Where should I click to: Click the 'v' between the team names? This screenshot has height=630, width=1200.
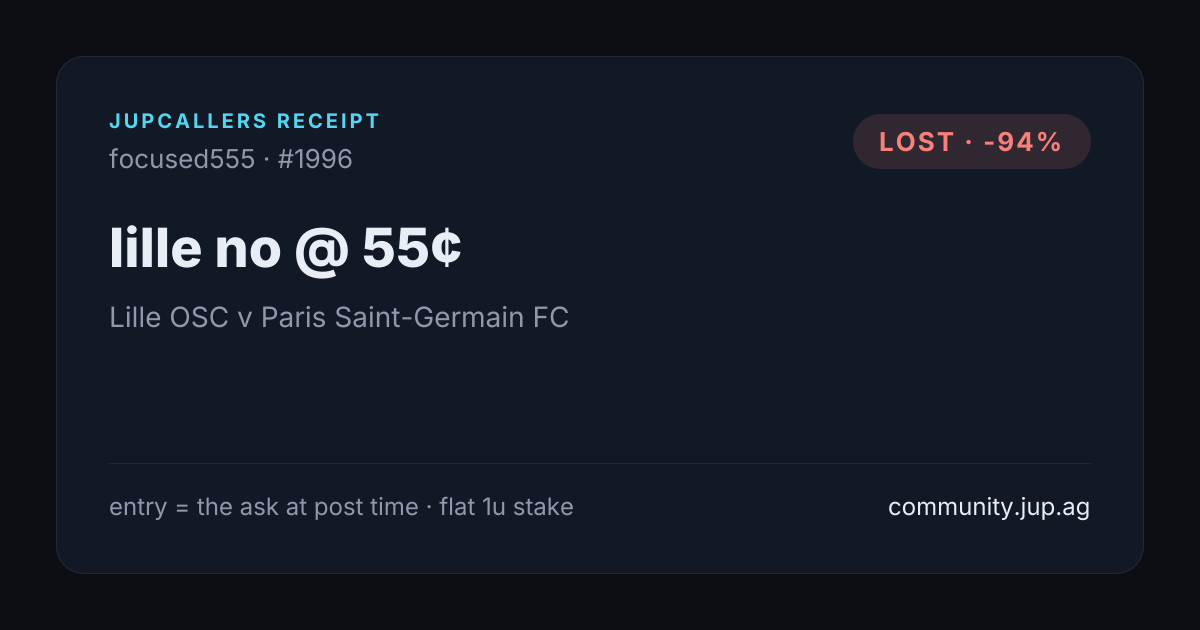pyautogui.click(x=246, y=320)
